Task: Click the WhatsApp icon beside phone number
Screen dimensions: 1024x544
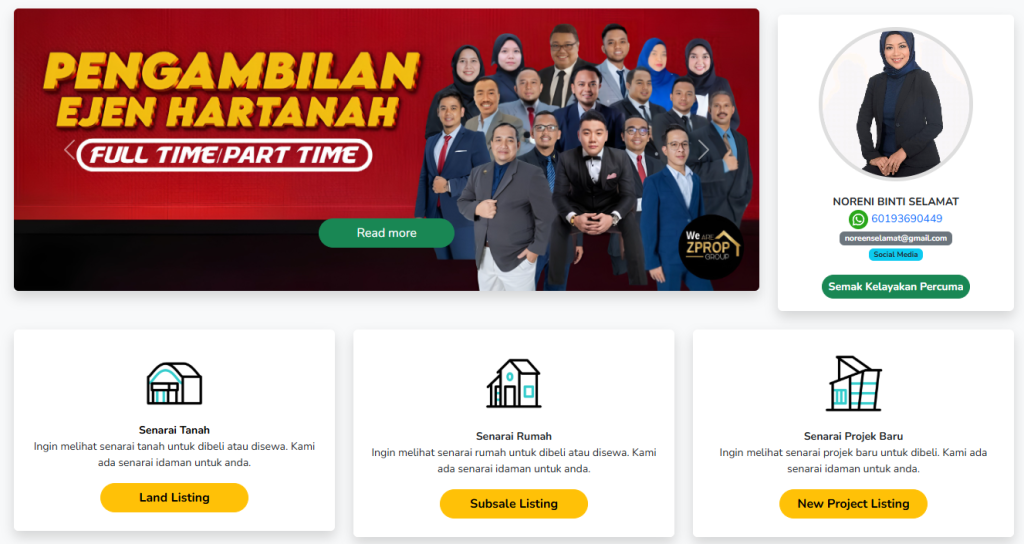Action: pos(858,219)
